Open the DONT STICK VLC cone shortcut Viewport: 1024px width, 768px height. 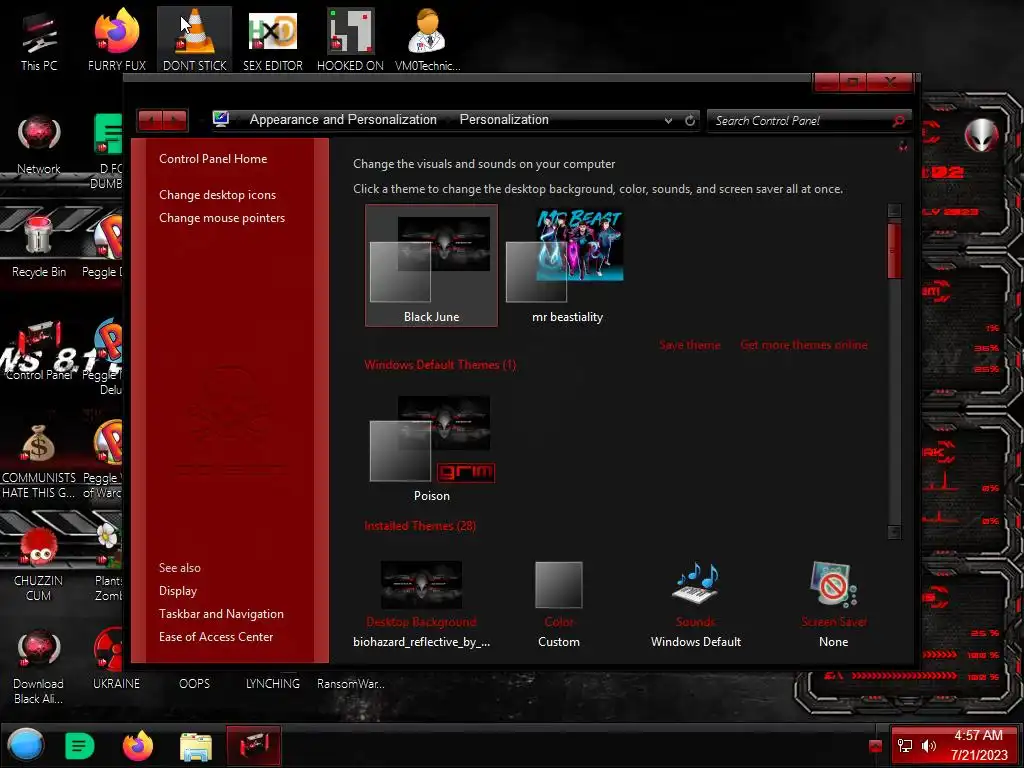pos(195,40)
